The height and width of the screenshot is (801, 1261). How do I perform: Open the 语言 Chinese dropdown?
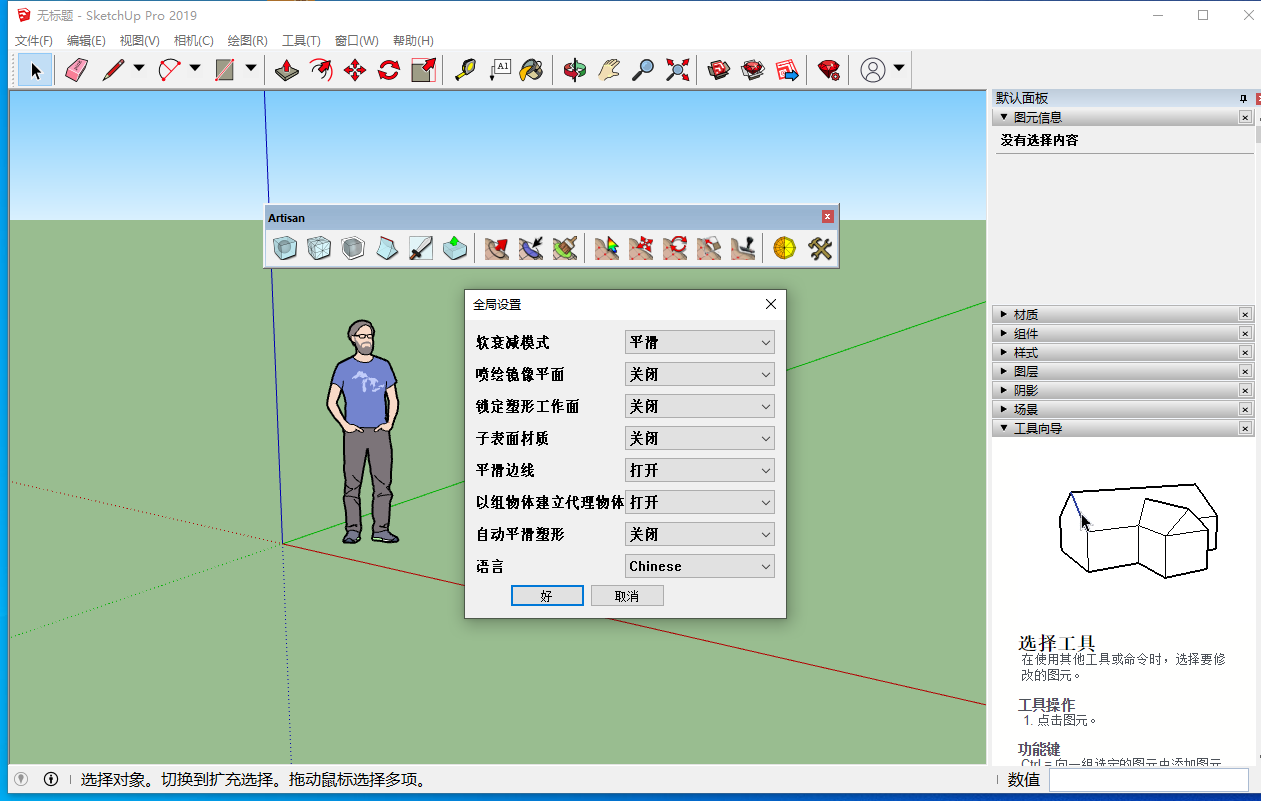click(699, 566)
